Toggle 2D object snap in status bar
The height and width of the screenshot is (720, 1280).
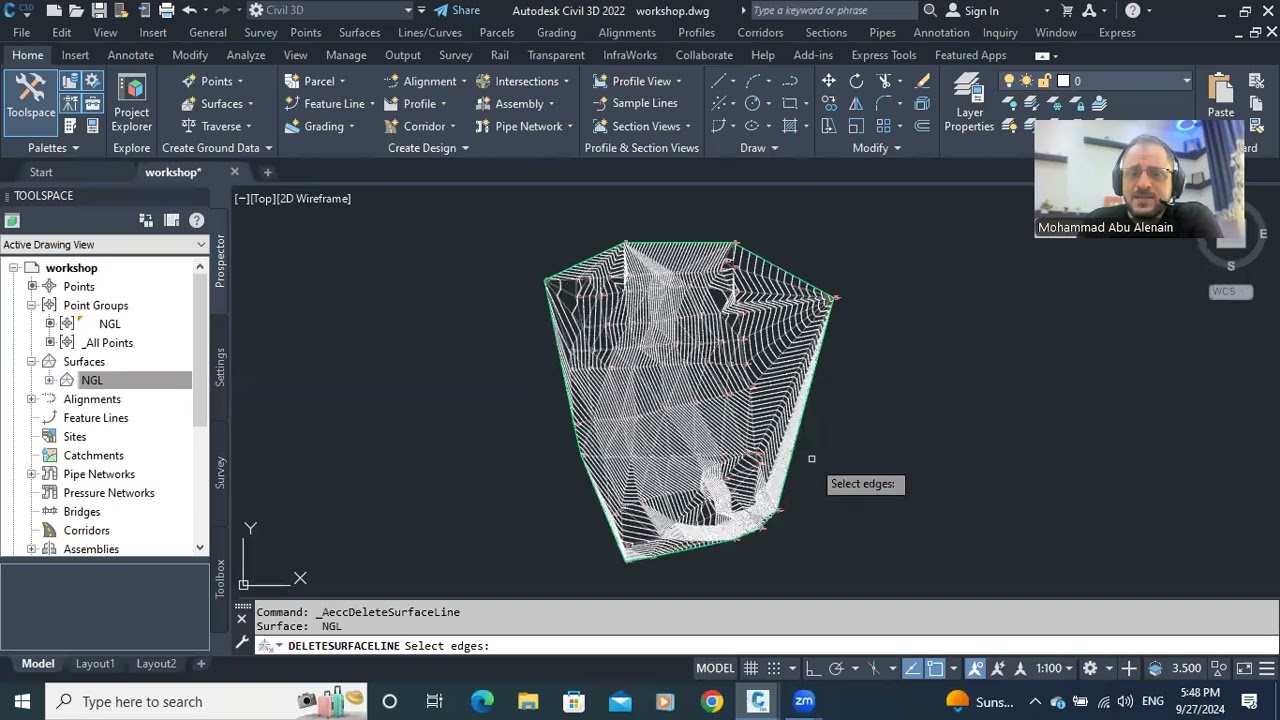pyautogui.click(x=935, y=668)
